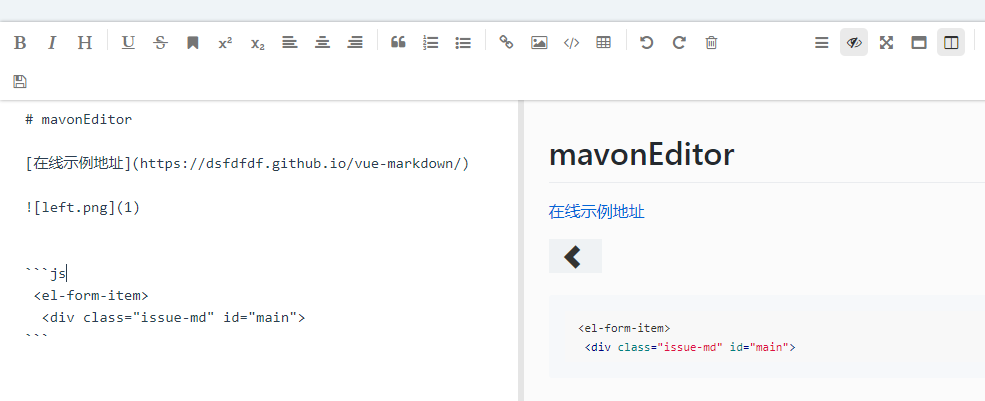
Task: Insert a blockquote
Action: click(398, 43)
